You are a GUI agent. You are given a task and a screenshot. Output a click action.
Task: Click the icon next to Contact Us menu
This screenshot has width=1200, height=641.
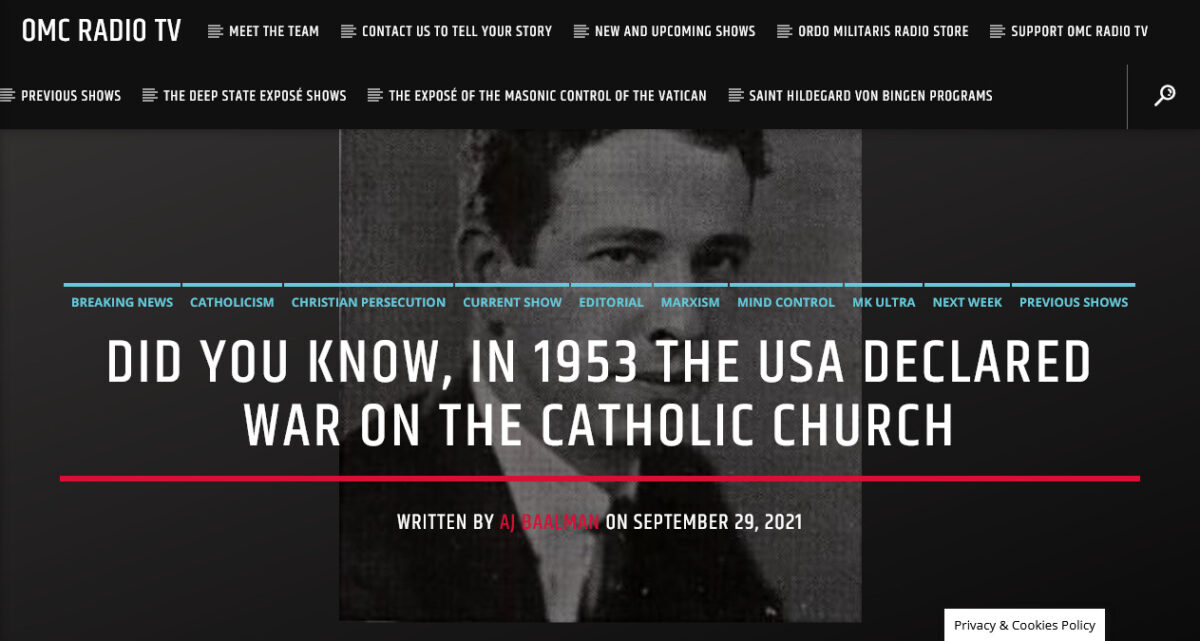pos(348,32)
